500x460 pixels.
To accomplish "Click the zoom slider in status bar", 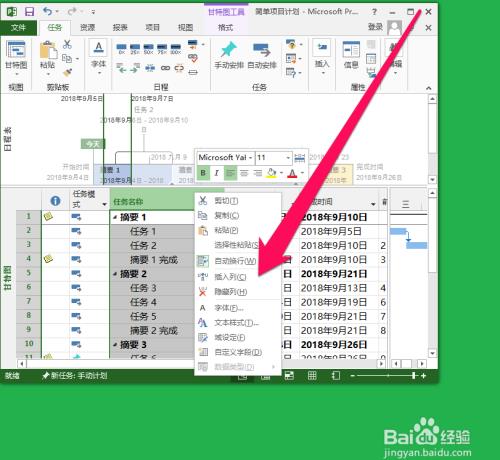I will click(x=387, y=376).
